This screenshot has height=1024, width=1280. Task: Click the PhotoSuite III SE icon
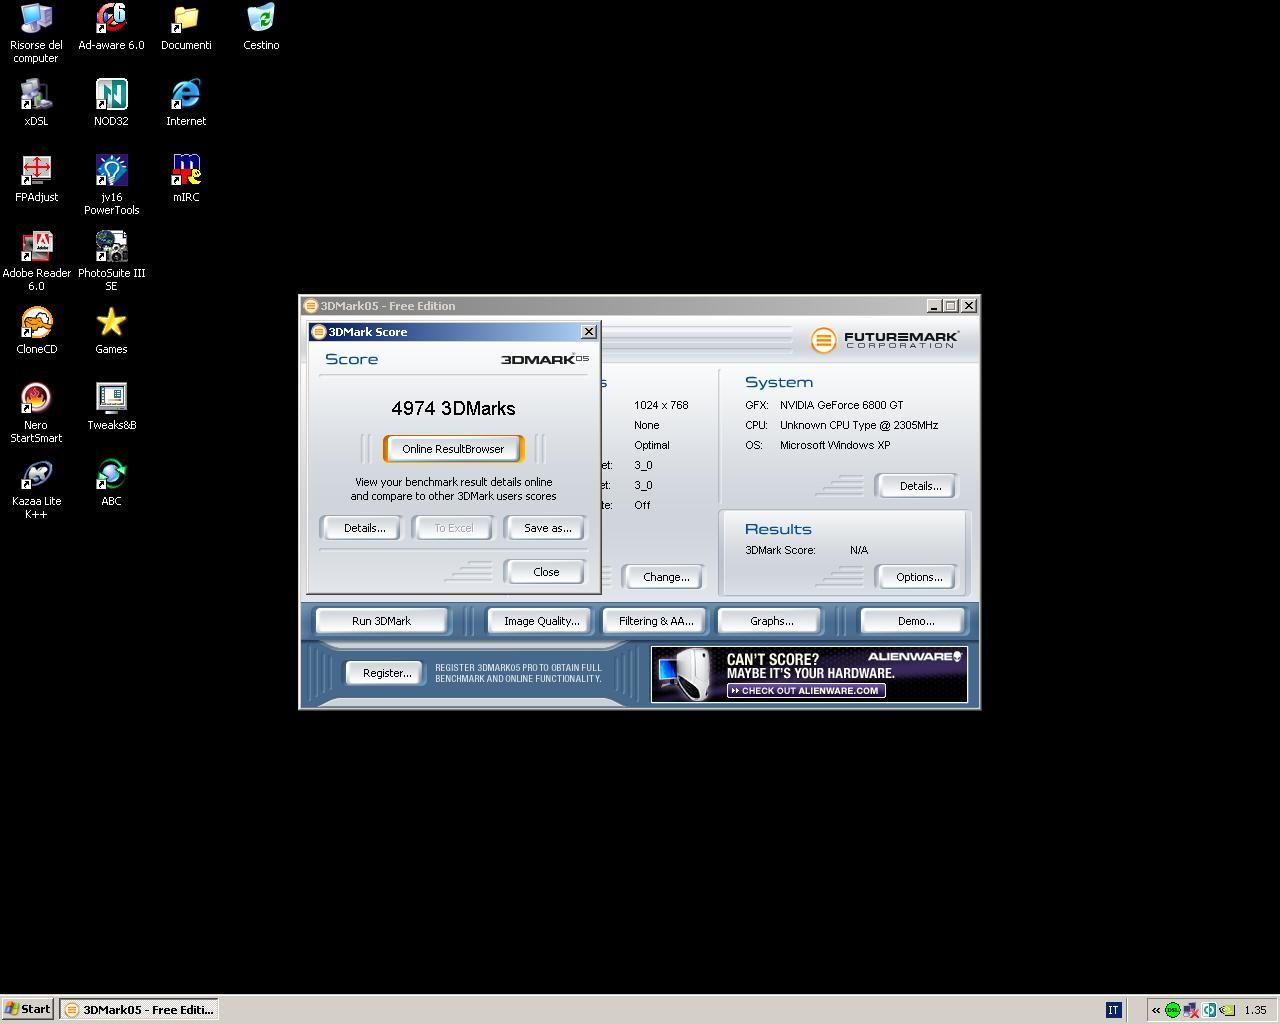[111, 261]
